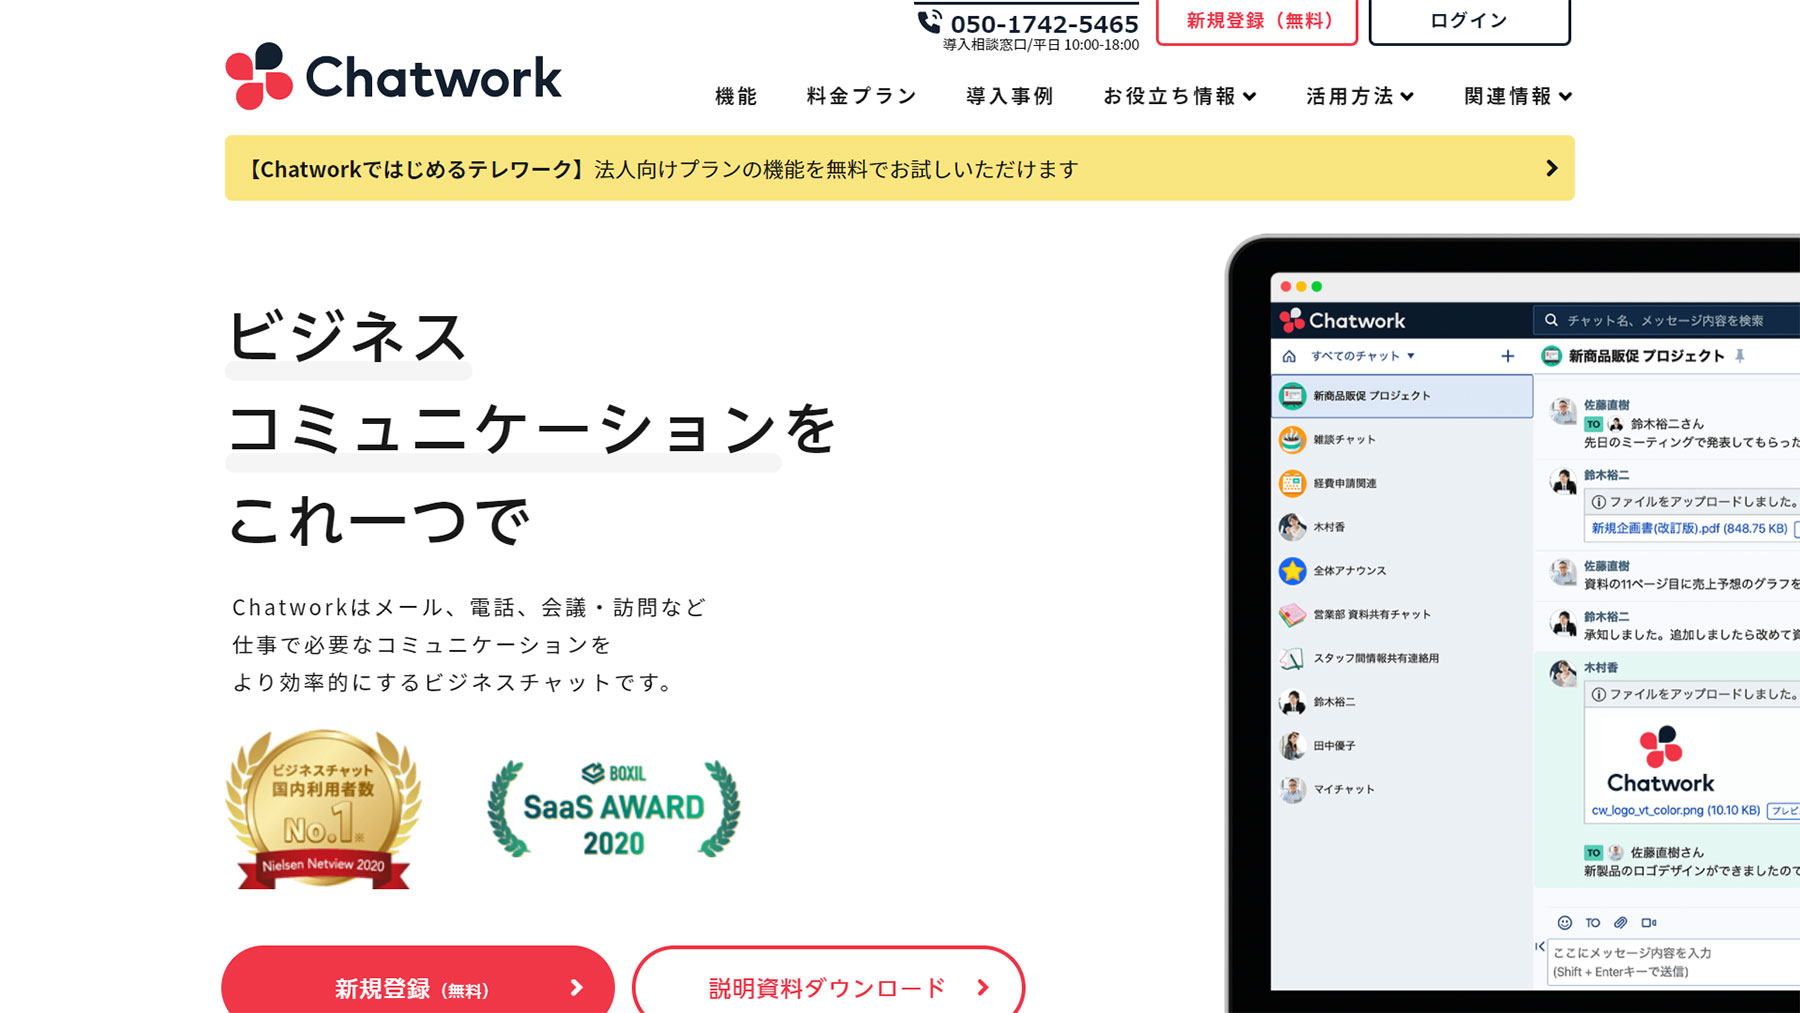Screen dimensions: 1800x1013
Task: Click the yellow telework announcement banner text
Action: pos(662,169)
